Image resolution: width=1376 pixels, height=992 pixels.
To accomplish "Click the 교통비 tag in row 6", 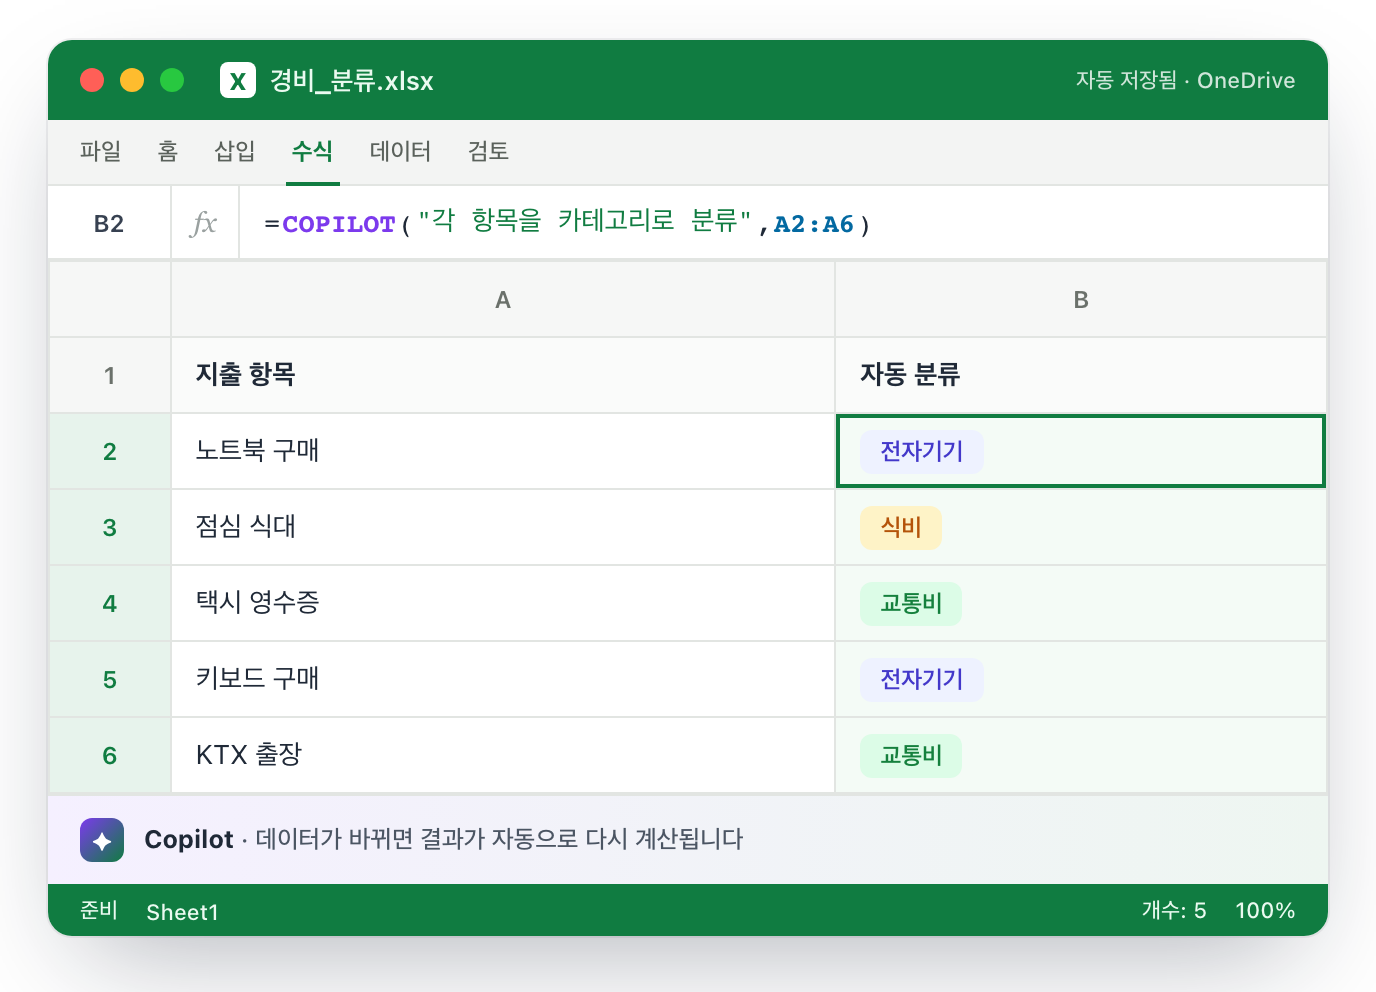I will pyautogui.click(x=911, y=755).
